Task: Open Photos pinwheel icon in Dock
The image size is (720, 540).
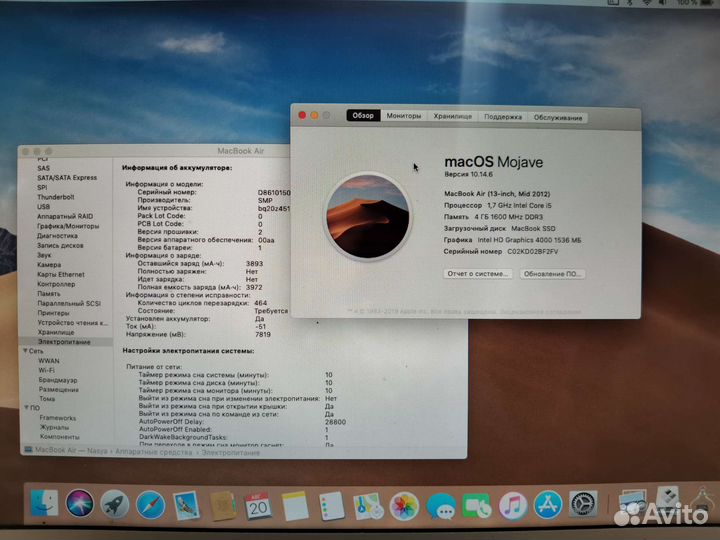Action: 404,506
